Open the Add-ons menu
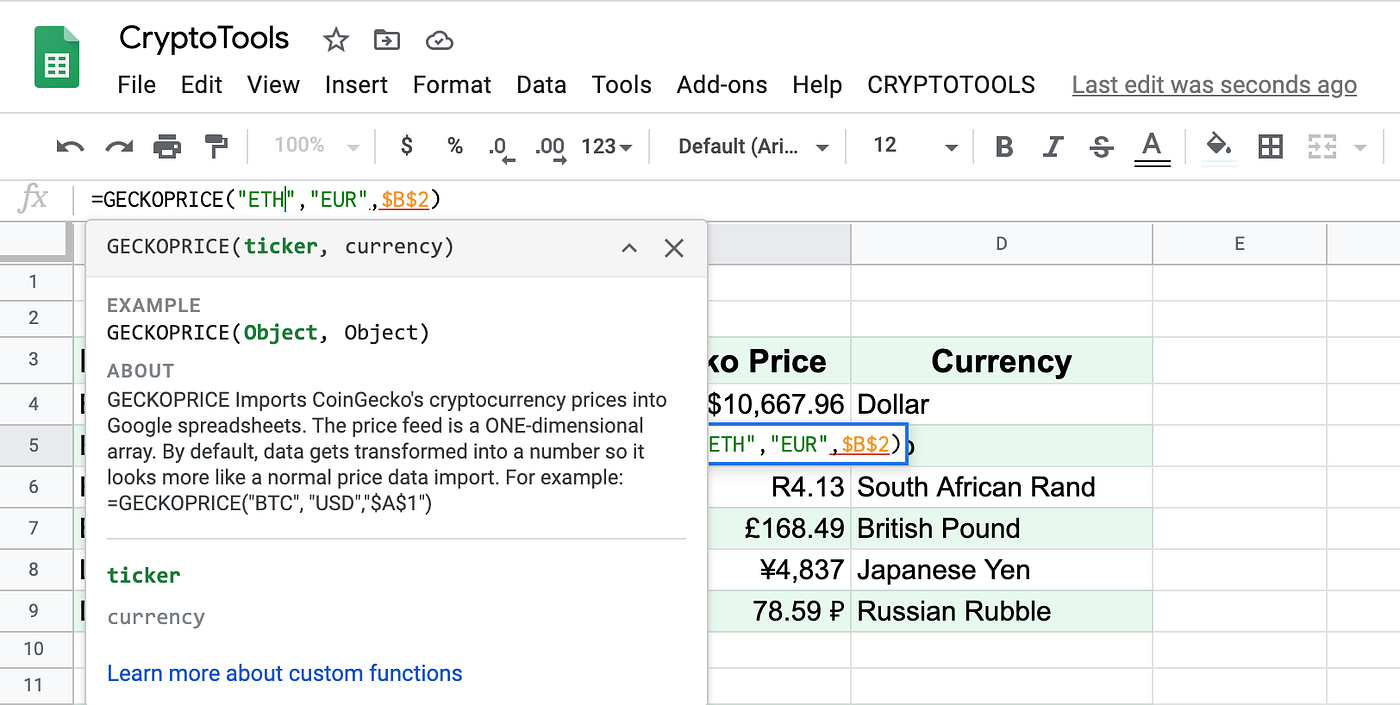The image size is (1400, 705). coord(722,85)
